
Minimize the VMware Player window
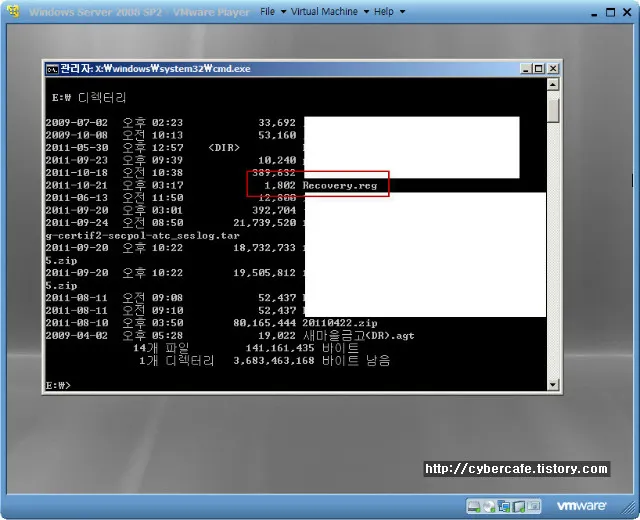click(594, 13)
